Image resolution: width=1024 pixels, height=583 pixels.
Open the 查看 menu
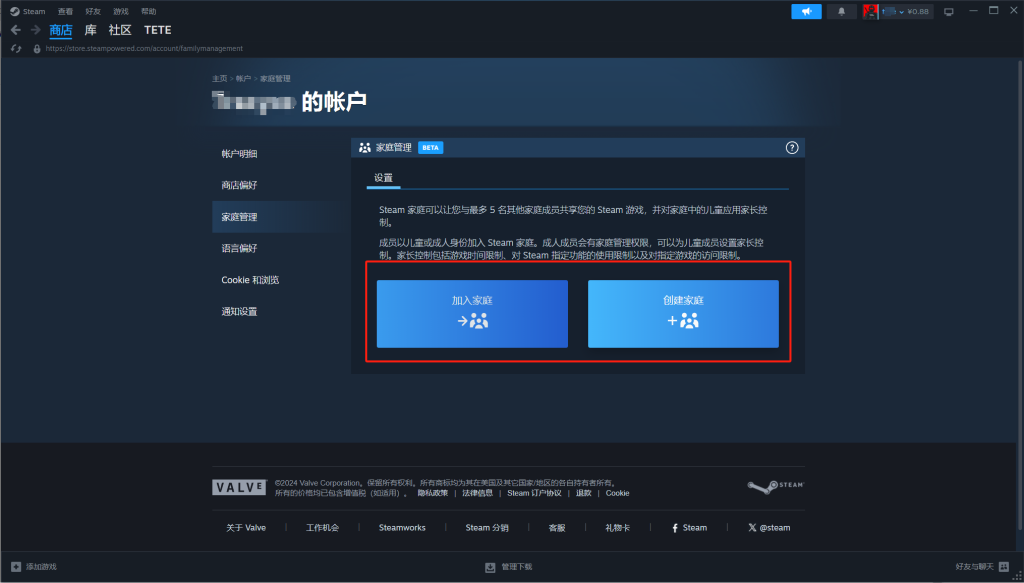[x=65, y=11]
